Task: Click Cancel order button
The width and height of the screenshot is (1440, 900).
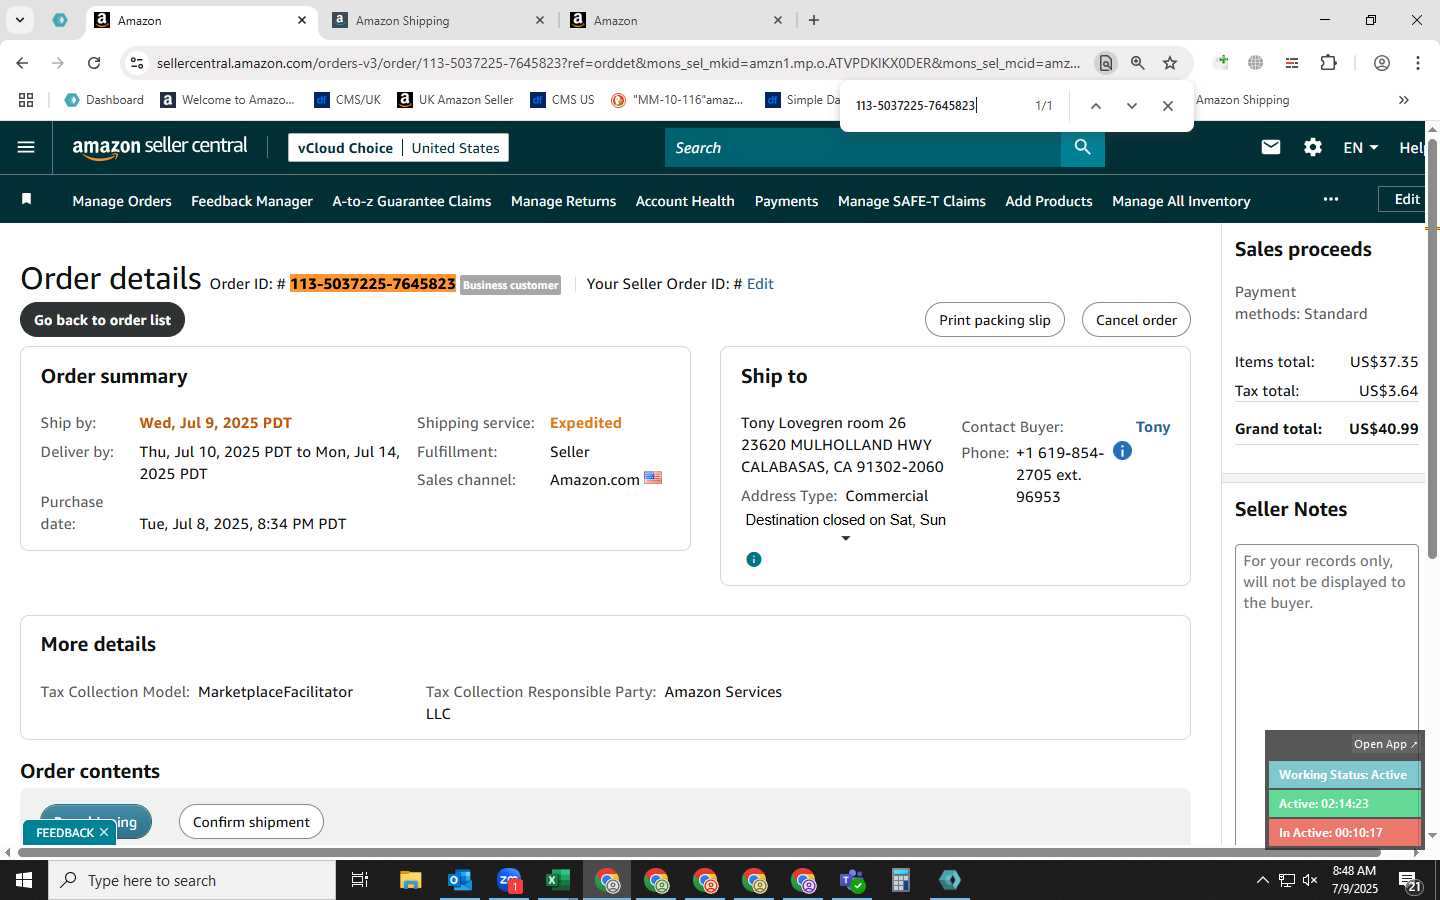Action: (1136, 320)
